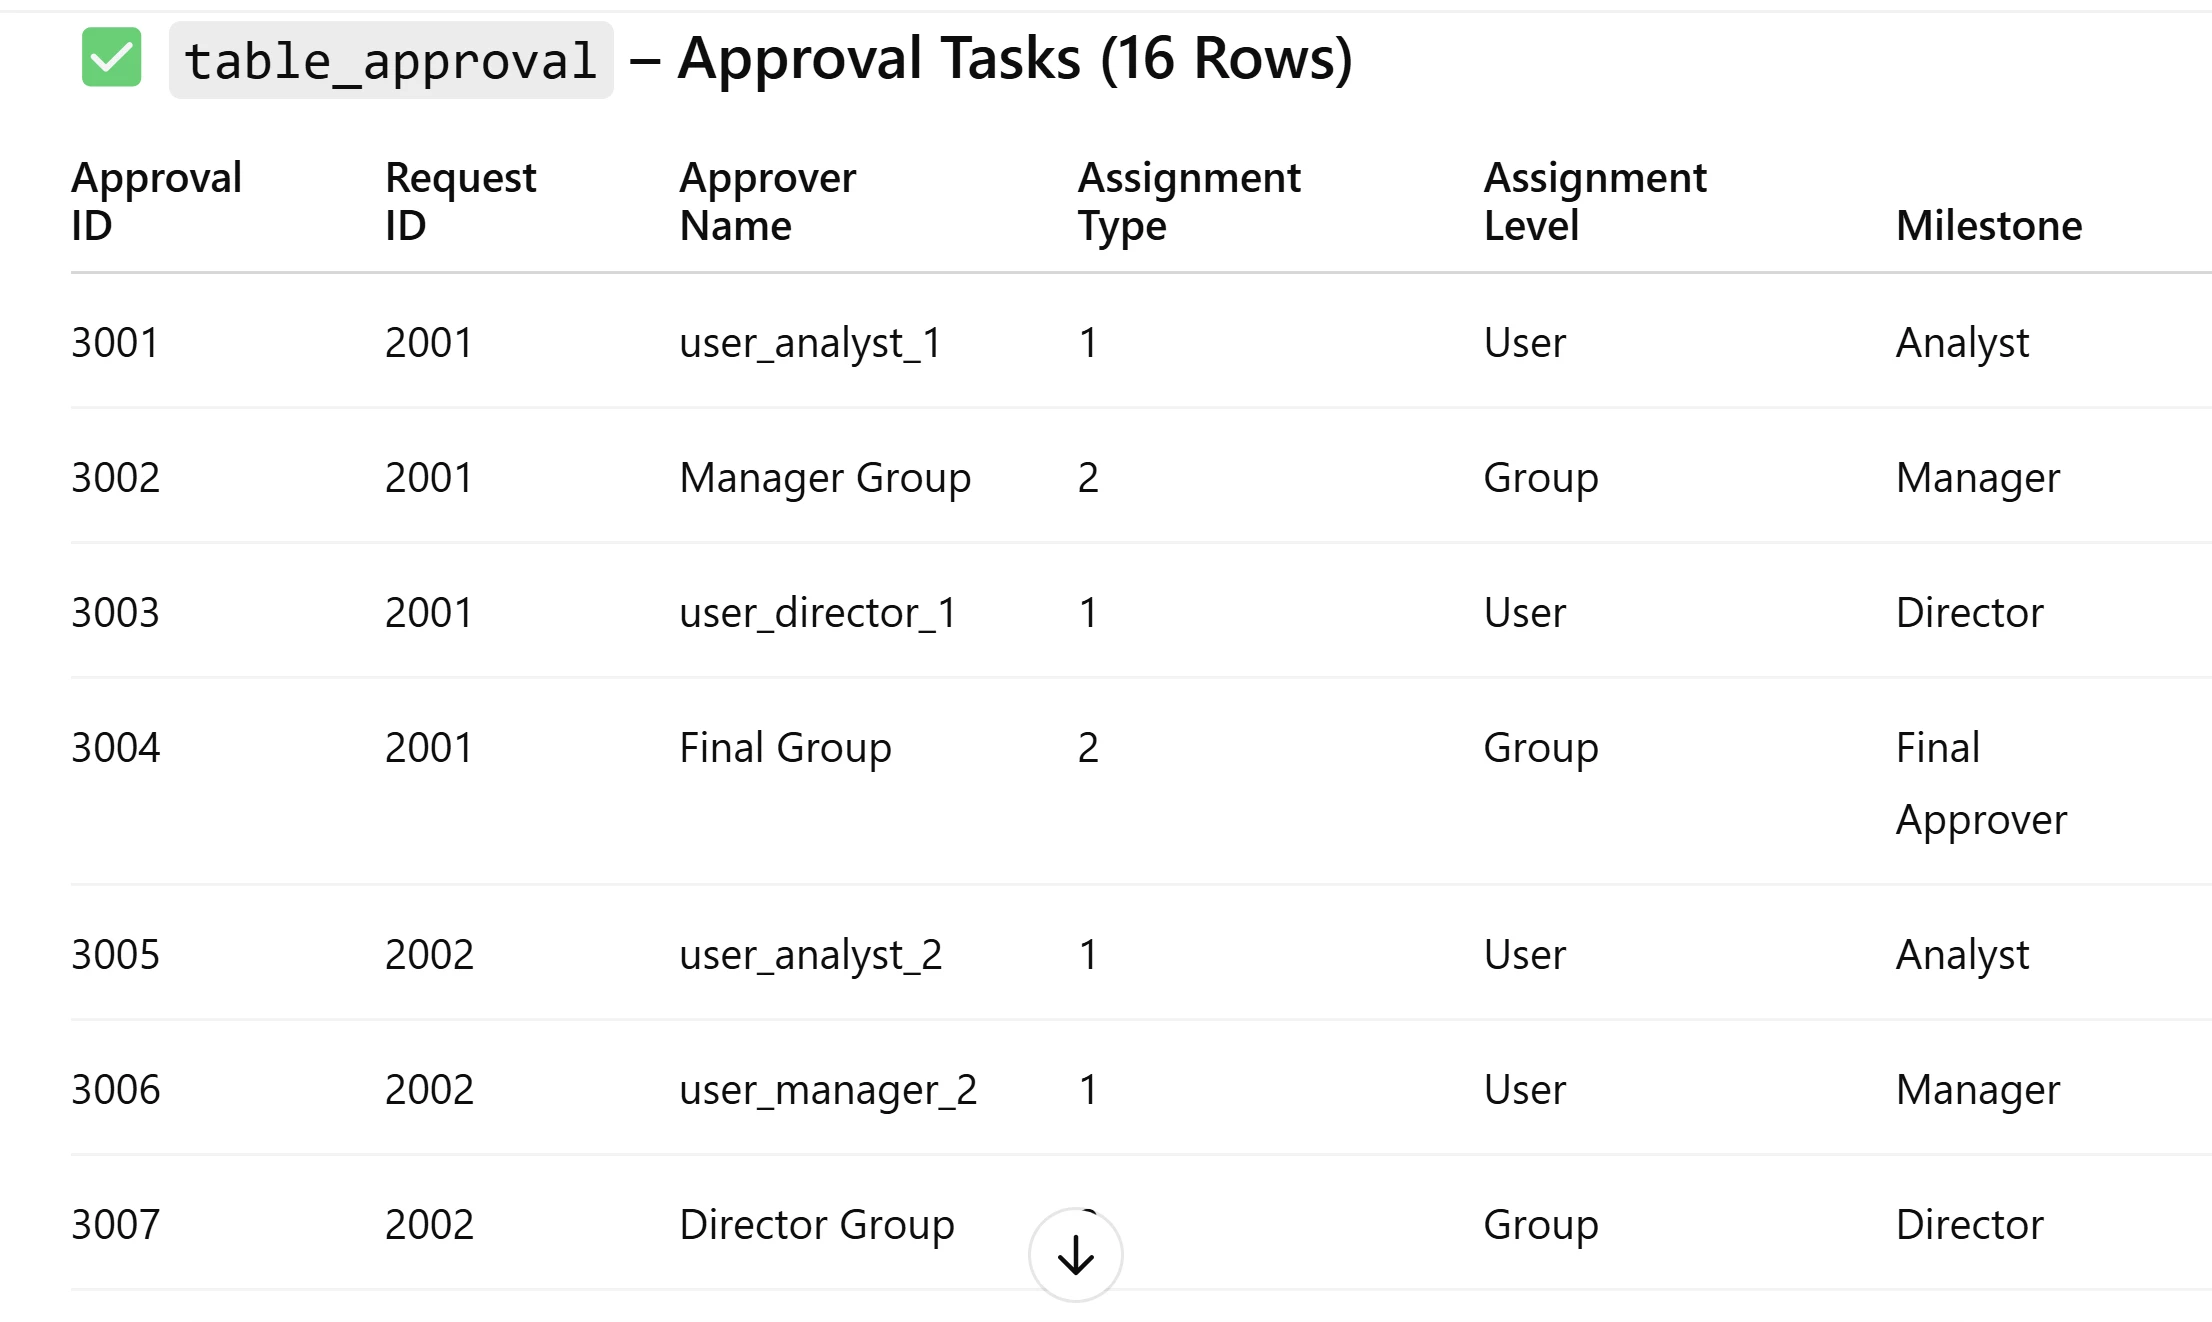2212x1322 pixels.
Task: Click the green checkmark icon
Action: click(x=111, y=58)
